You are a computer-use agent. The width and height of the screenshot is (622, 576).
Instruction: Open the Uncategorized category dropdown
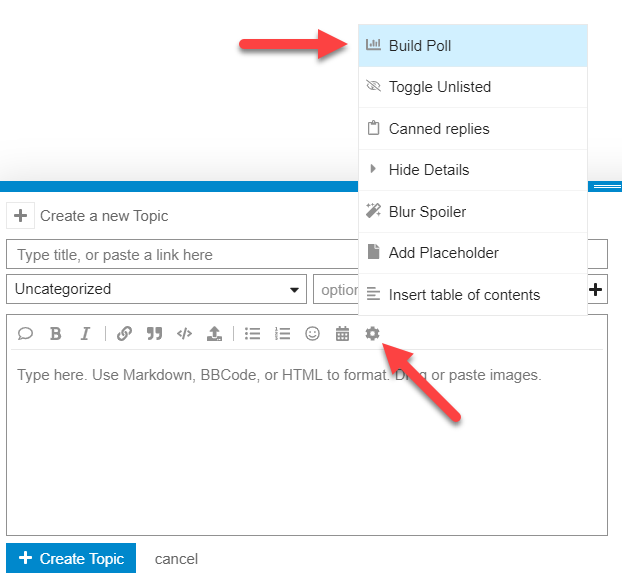tap(156, 289)
